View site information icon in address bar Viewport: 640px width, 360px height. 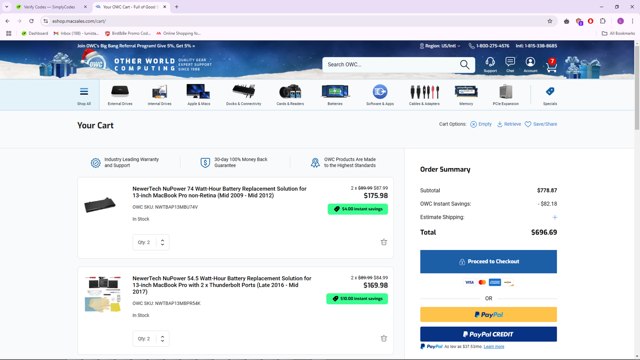pyautogui.click(x=45, y=21)
